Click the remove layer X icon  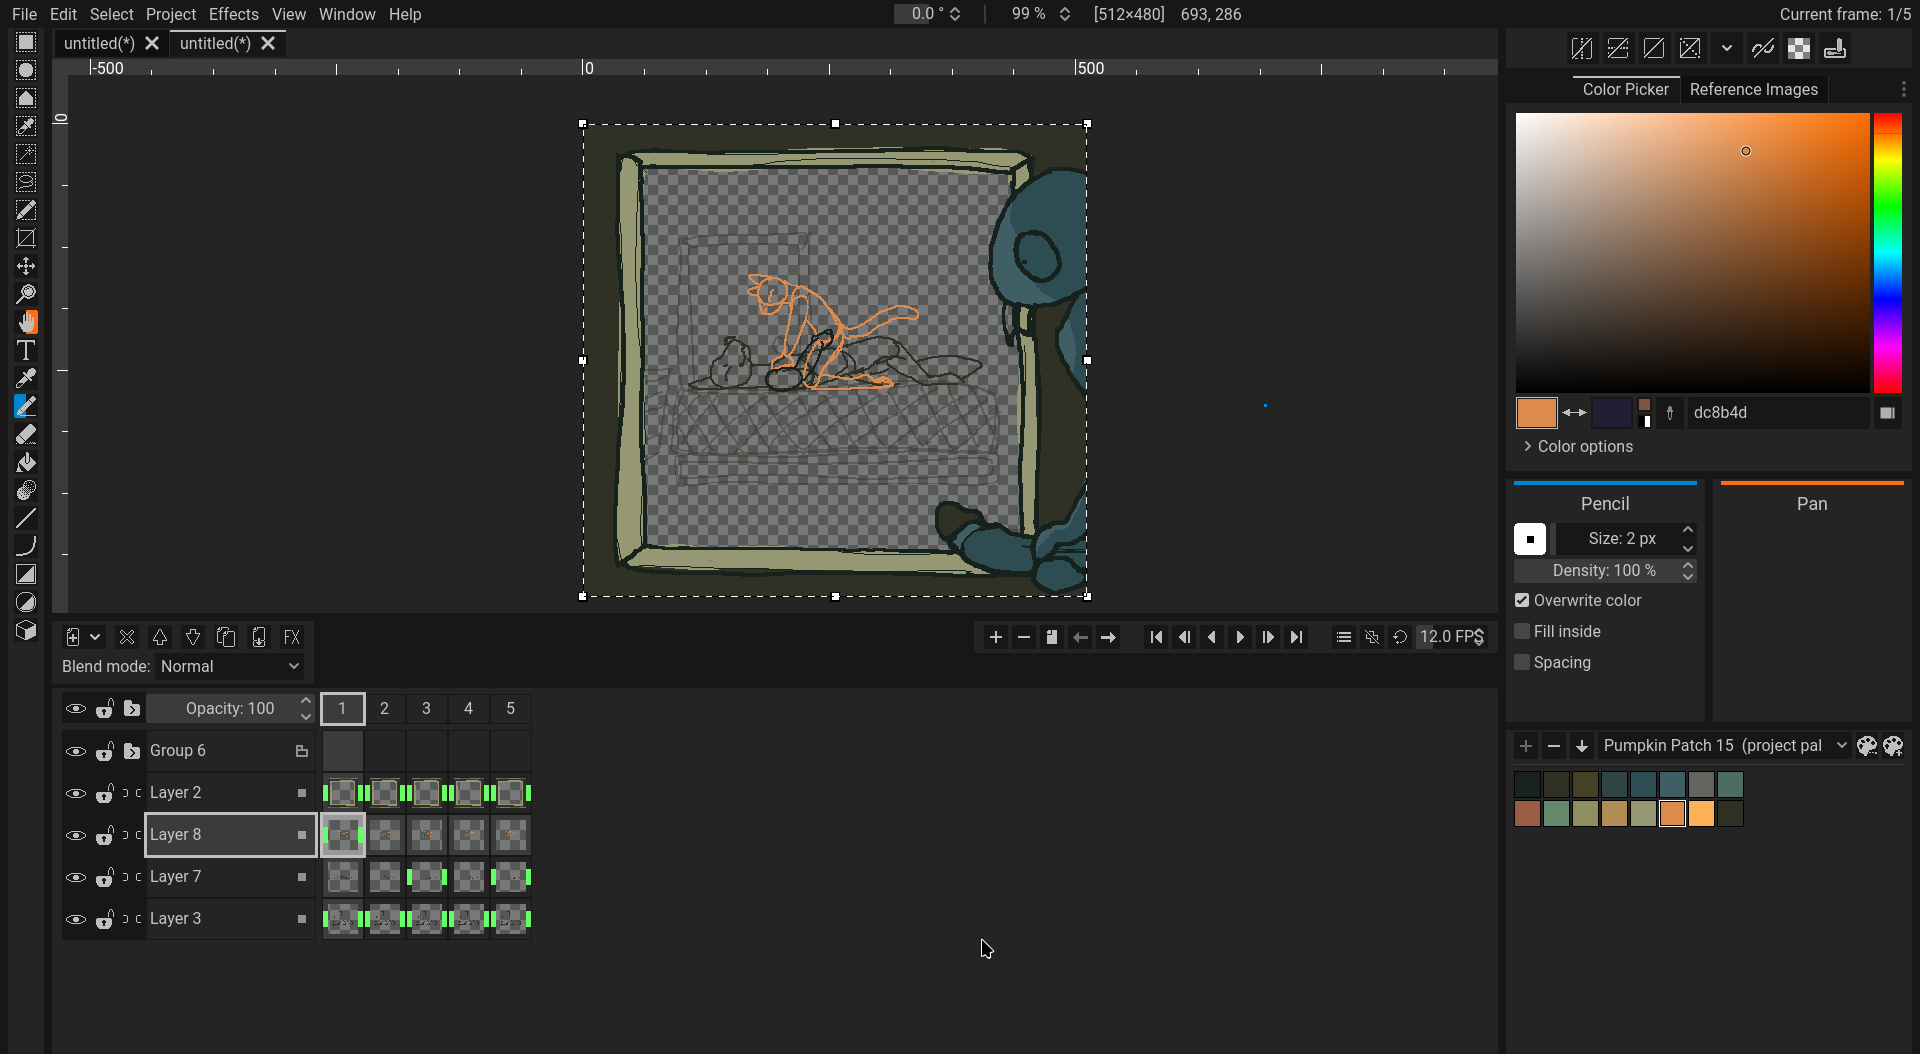click(127, 637)
